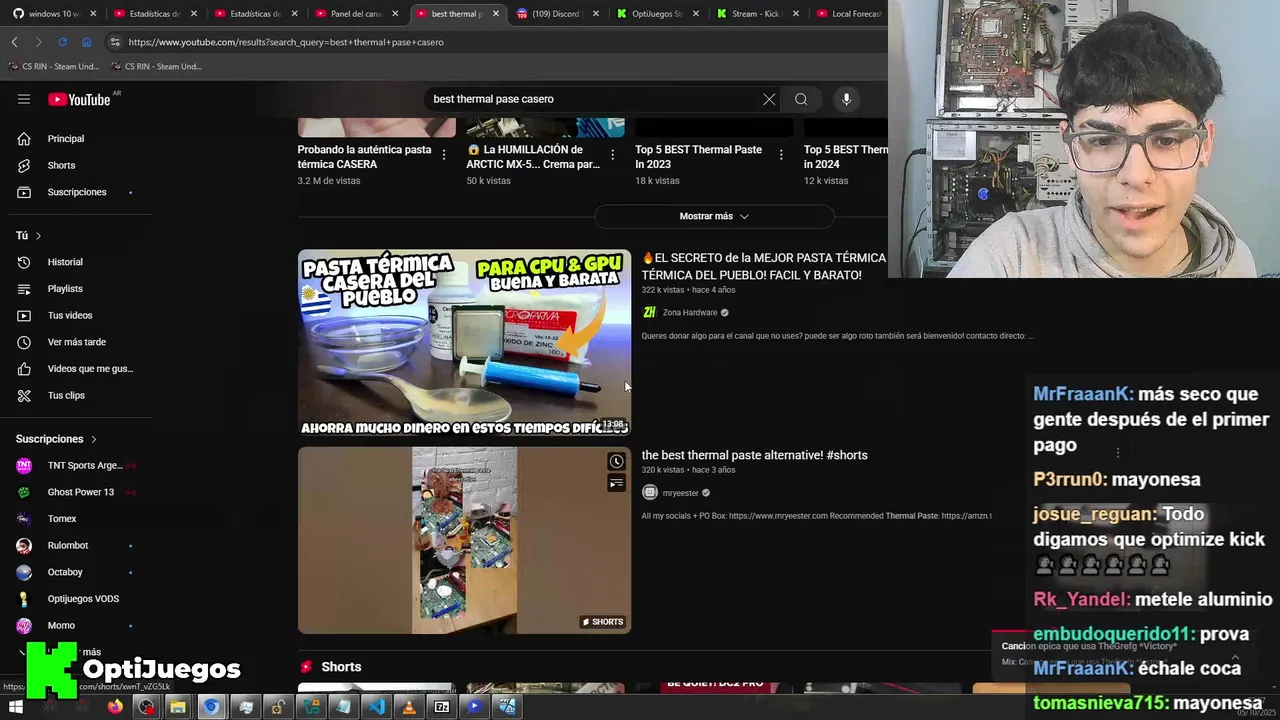The image size is (1280, 720).
Task: Open Tus videos in the sidebar
Action: pyautogui.click(x=70, y=315)
